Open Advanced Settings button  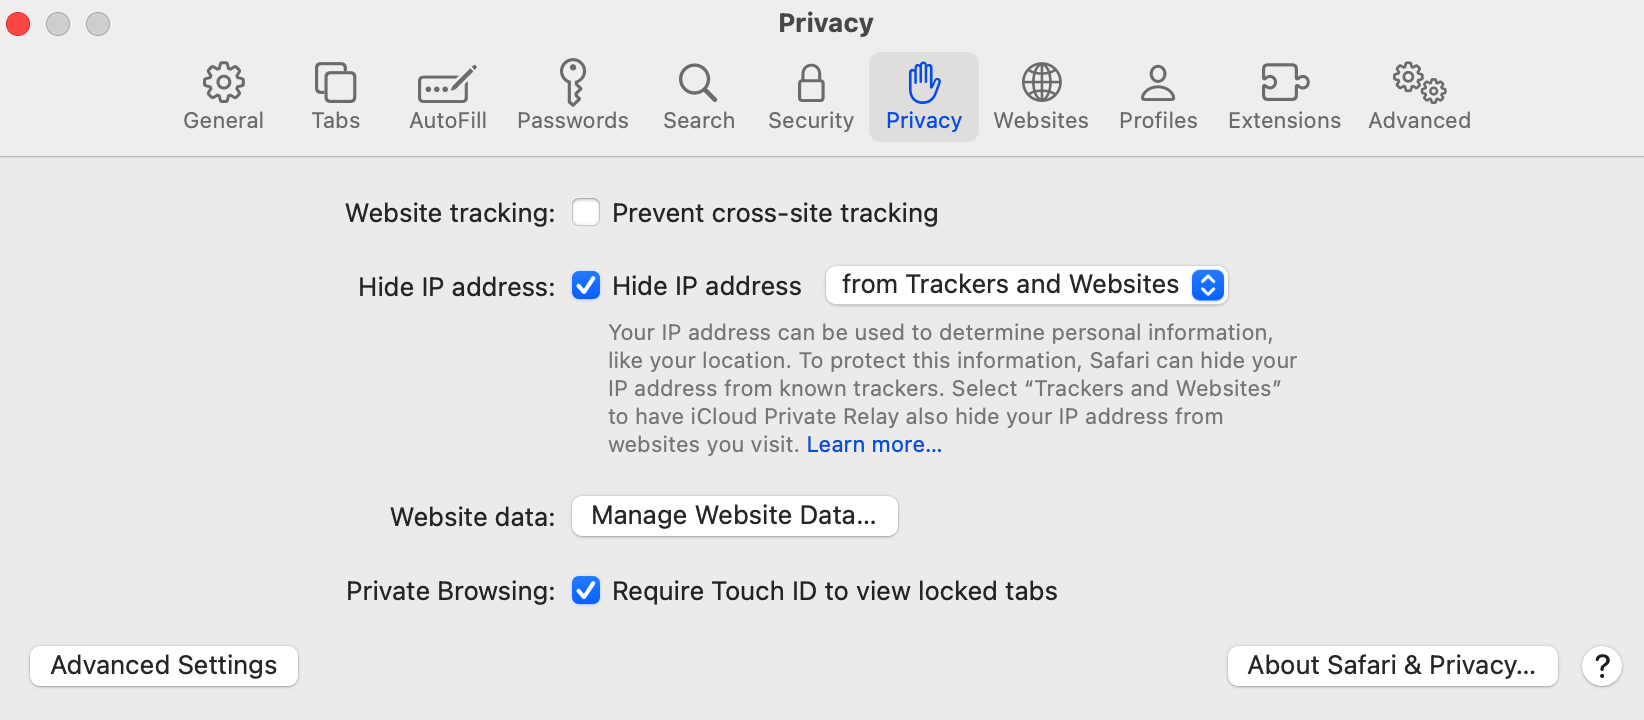point(164,666)
